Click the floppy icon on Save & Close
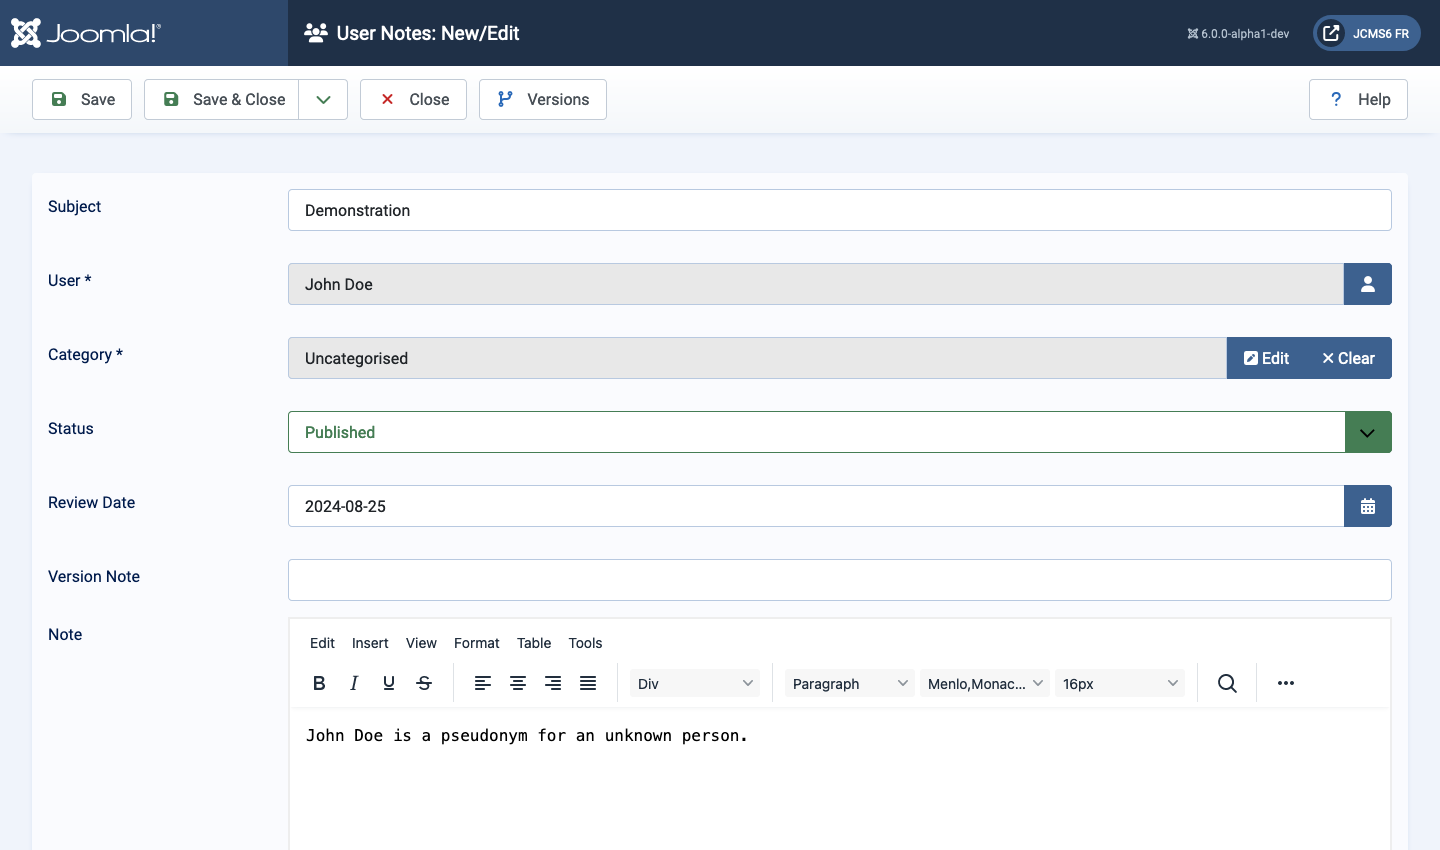1440x850 pixels. click(x=171, y=99)
